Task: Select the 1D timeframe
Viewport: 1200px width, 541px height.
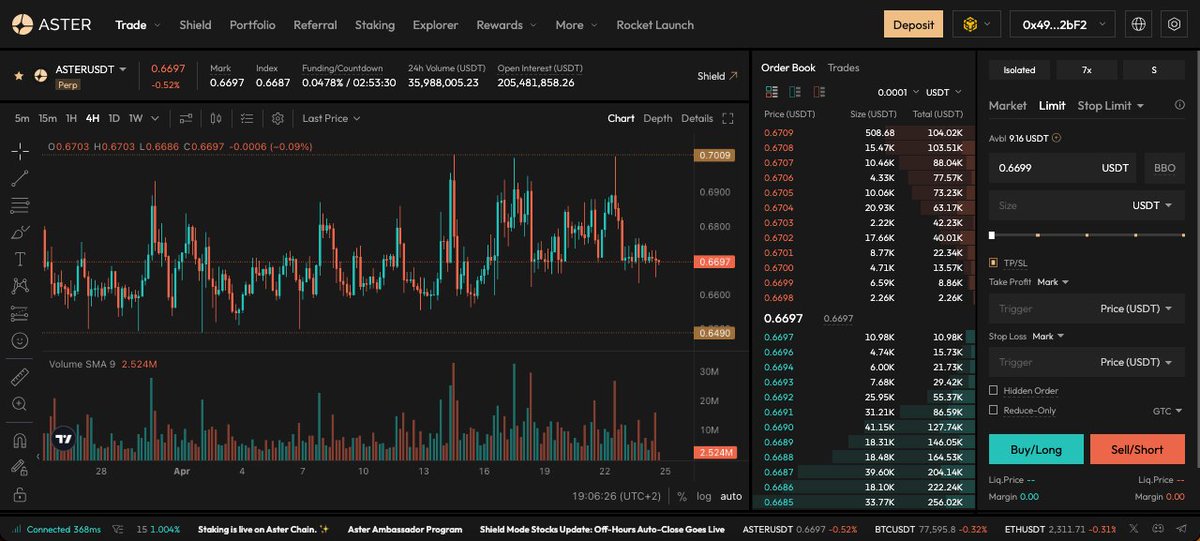Action: click(x=114, y=118)
